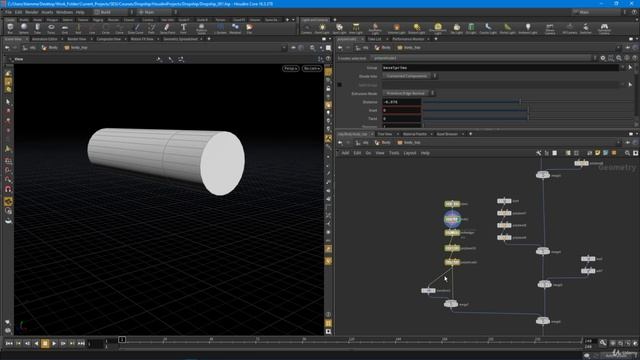Click the step back one frame button
640x360 pixels.
(x=27, y=343)
